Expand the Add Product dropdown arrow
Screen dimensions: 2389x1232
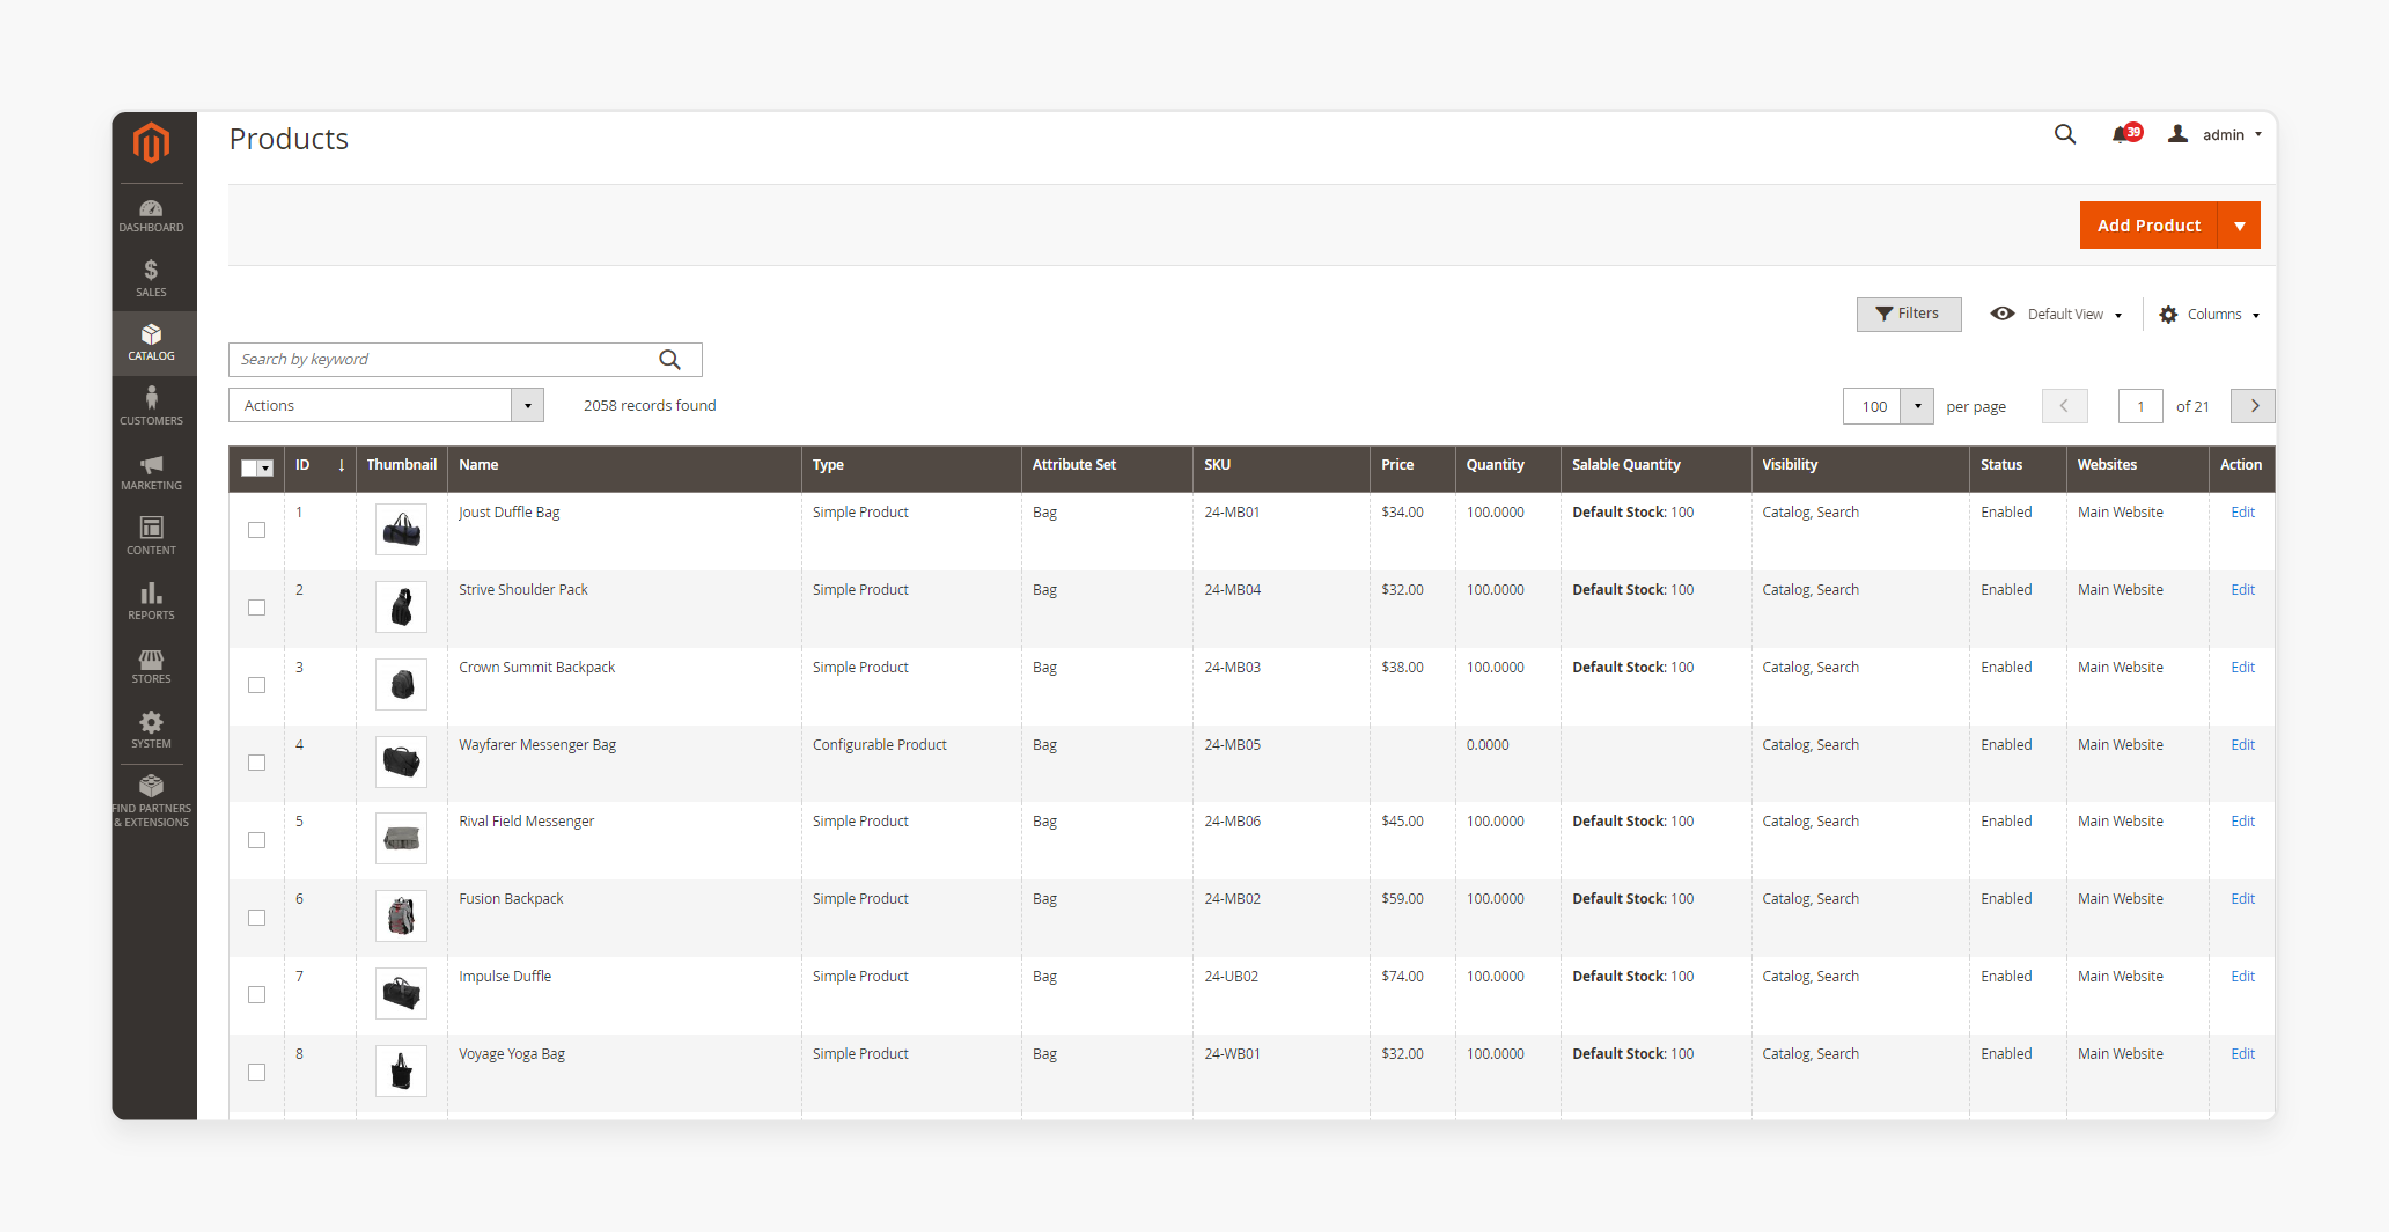pyautogui.click(x=2240, y=226)
